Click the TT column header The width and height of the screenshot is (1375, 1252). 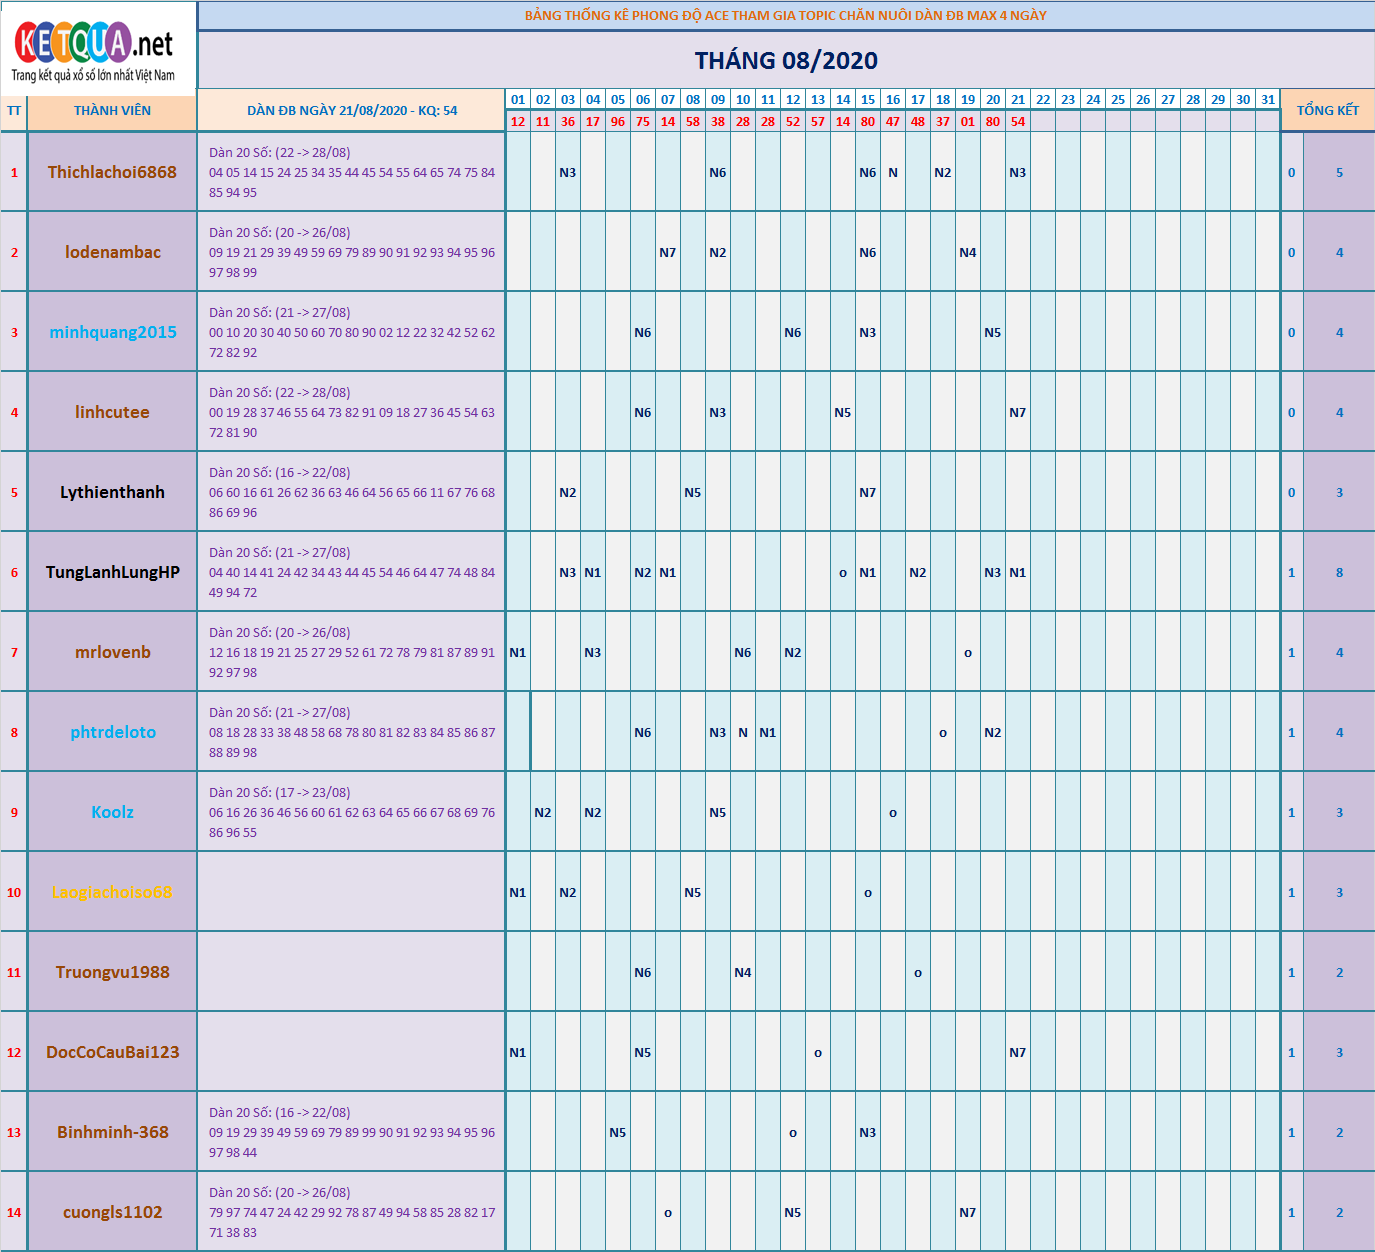[14, 110]
